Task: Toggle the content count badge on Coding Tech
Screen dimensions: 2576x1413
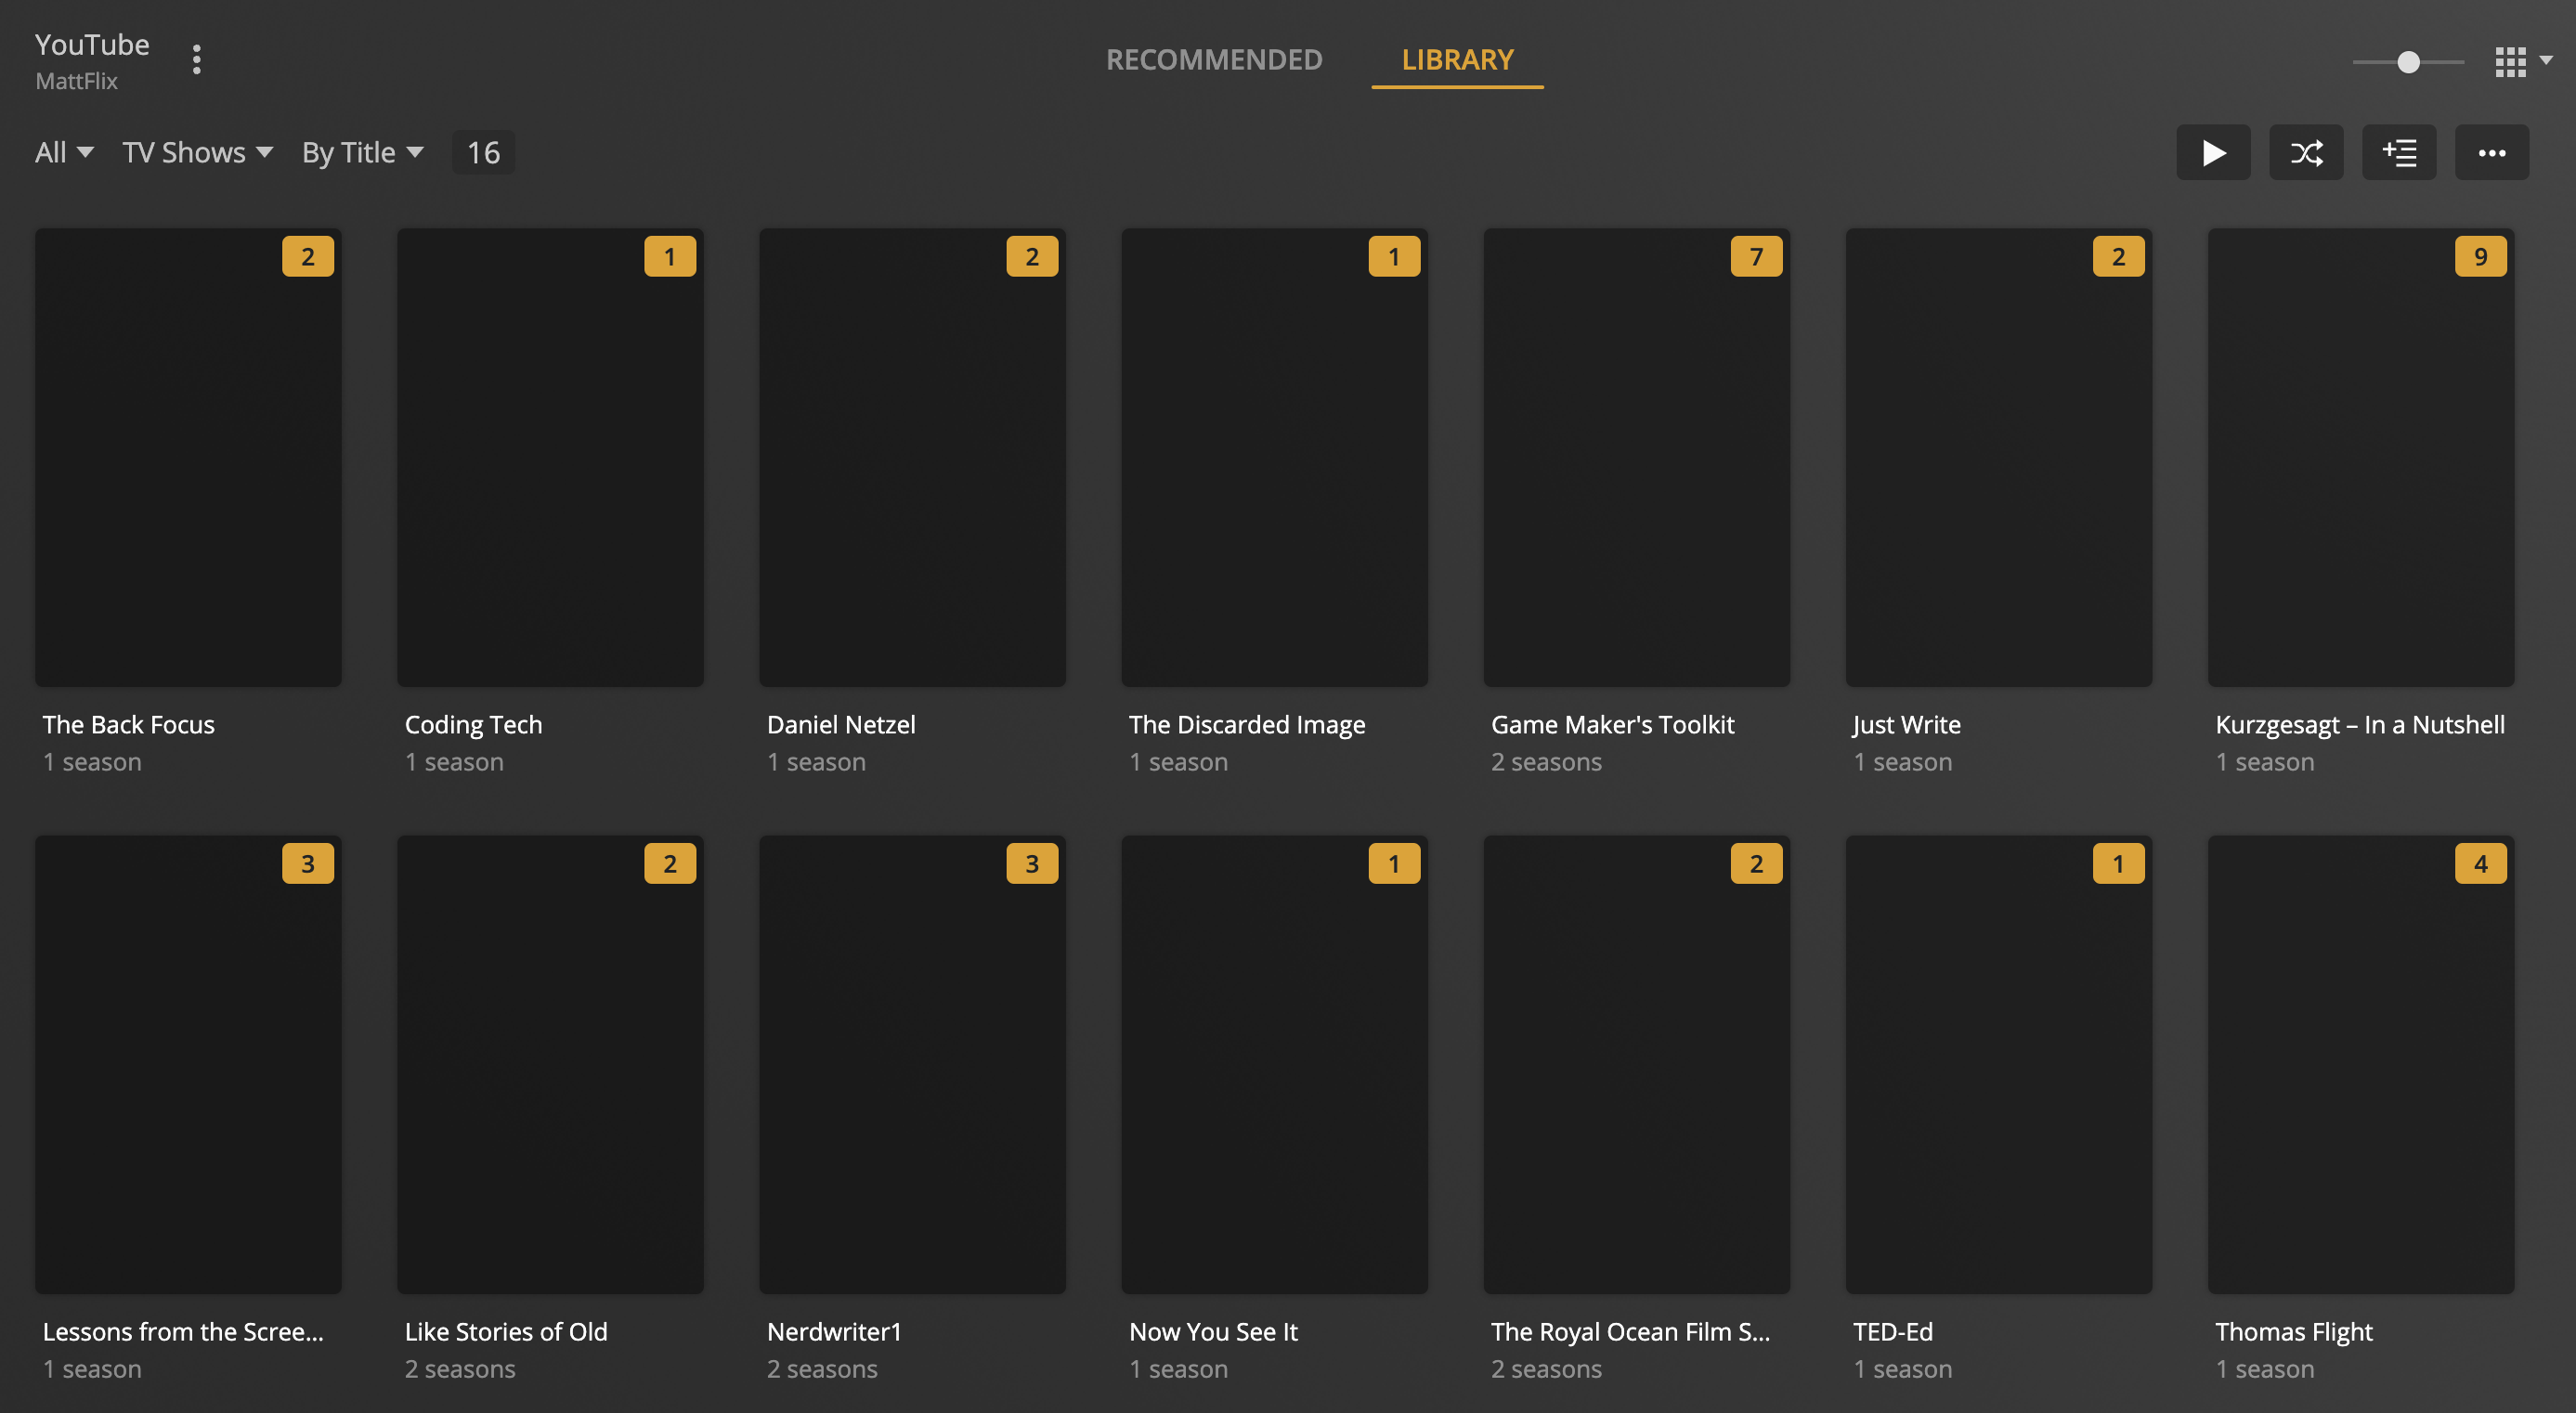Action: (670, 256)
